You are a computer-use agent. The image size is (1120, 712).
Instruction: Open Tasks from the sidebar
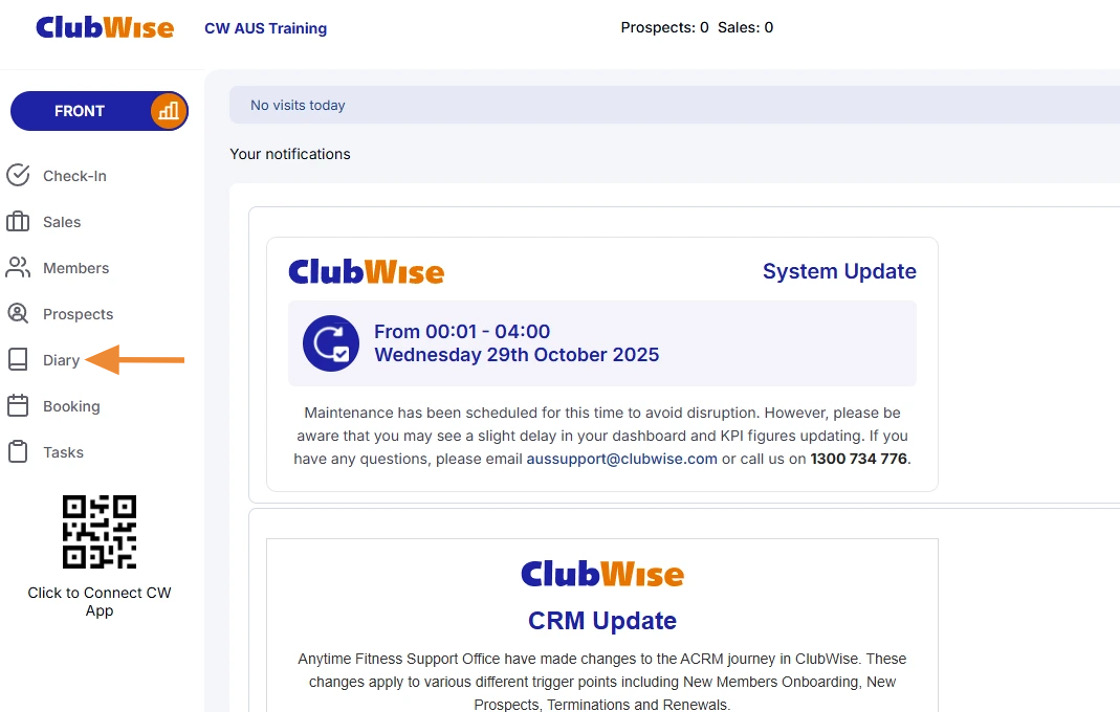click(63, 452)
